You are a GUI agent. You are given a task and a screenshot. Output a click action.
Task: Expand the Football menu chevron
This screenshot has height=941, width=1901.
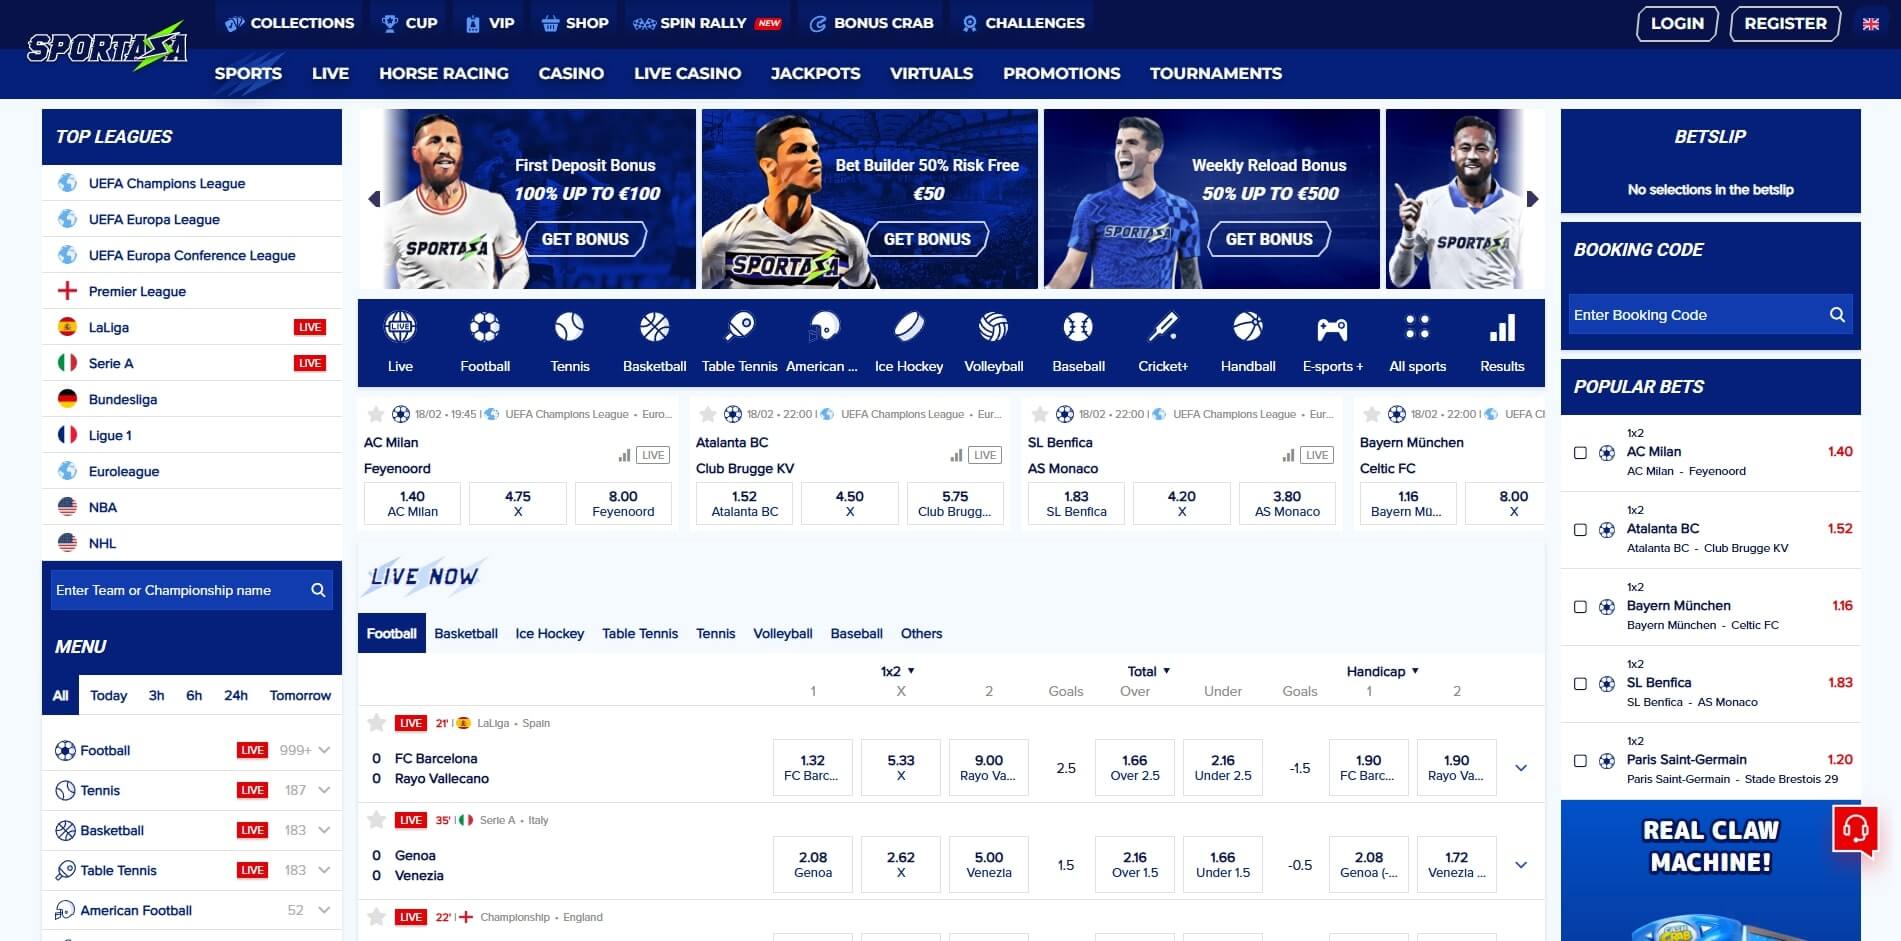tap(324, 750)
